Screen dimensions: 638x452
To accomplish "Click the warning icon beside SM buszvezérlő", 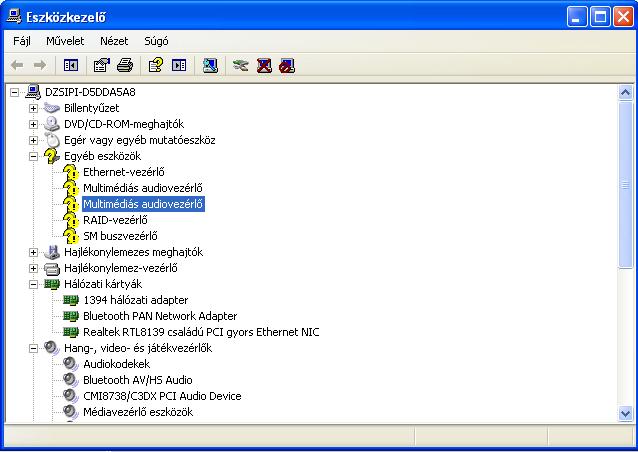I will pos(71,236).
